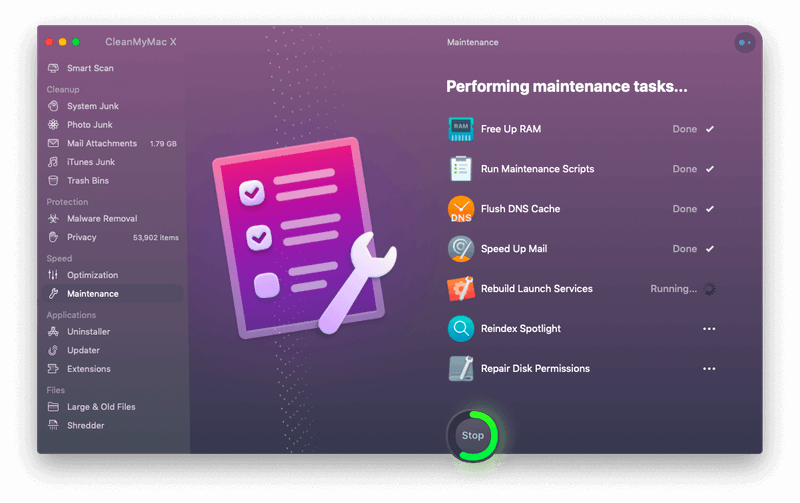The width and height of the screenshot is (800, 503).
Task: Click the Malware Removal biohazard icon
Action: point(53,218)
